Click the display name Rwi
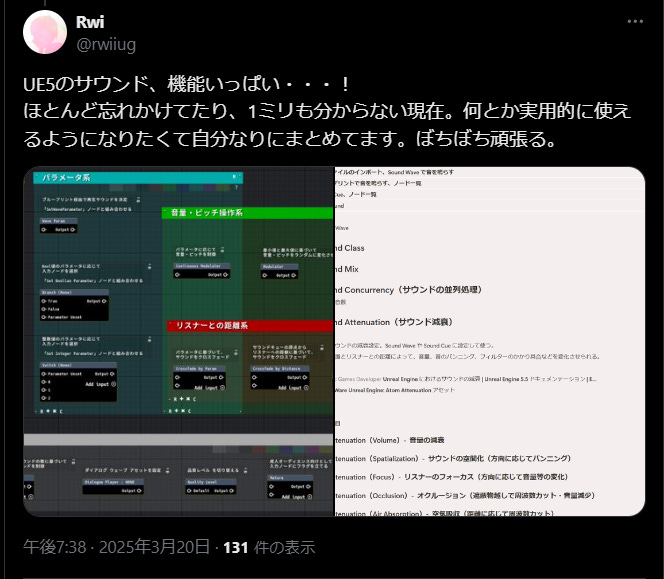 [x=90, y=22]
